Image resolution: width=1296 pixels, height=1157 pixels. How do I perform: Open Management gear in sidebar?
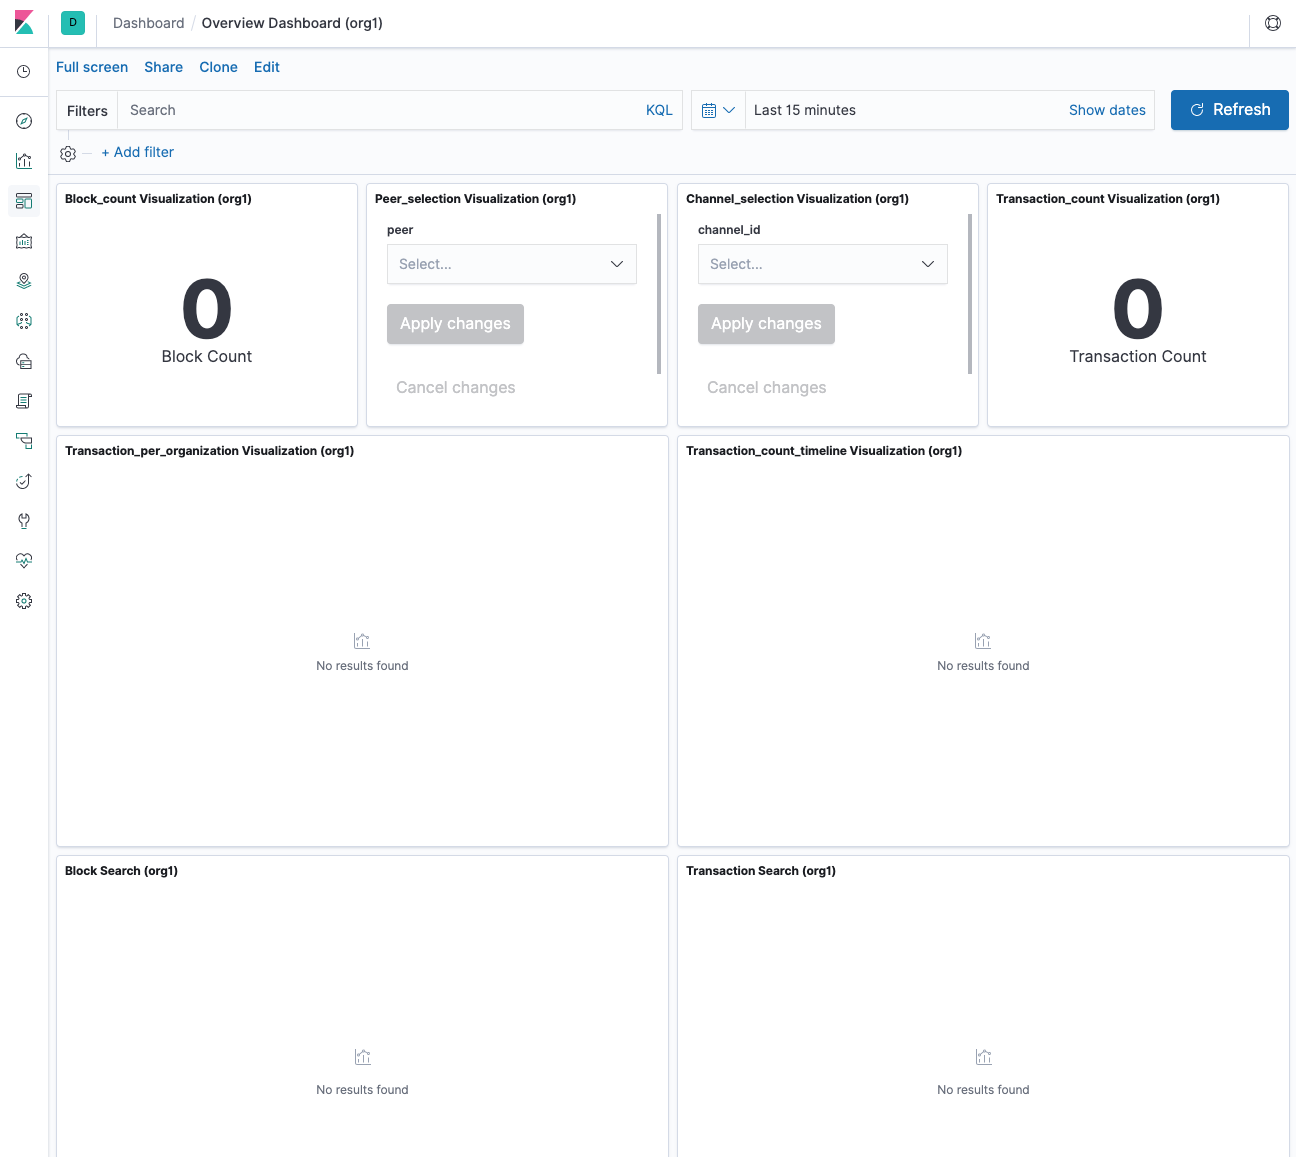(x=24, y=601)
